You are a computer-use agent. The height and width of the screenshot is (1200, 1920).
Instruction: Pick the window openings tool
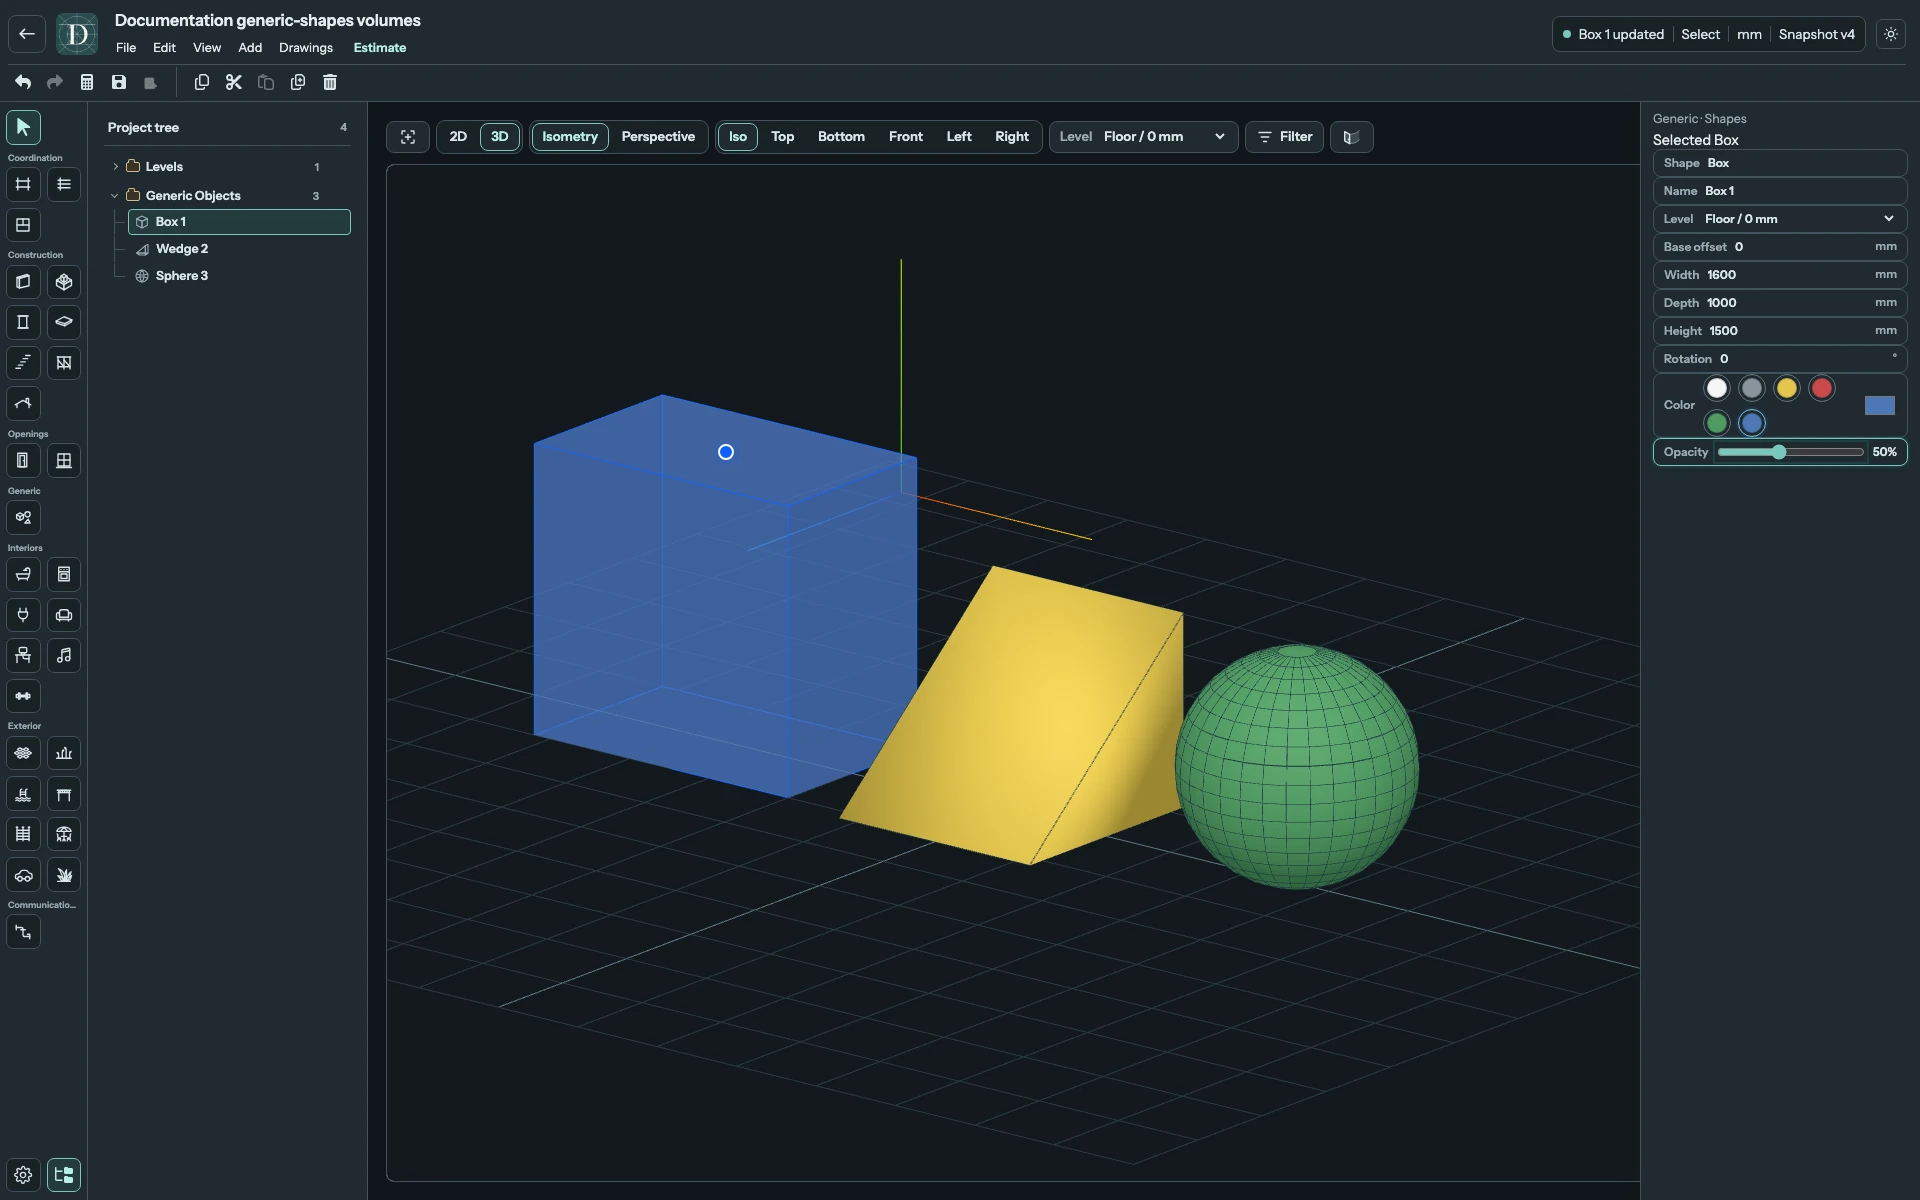point(64,461)
